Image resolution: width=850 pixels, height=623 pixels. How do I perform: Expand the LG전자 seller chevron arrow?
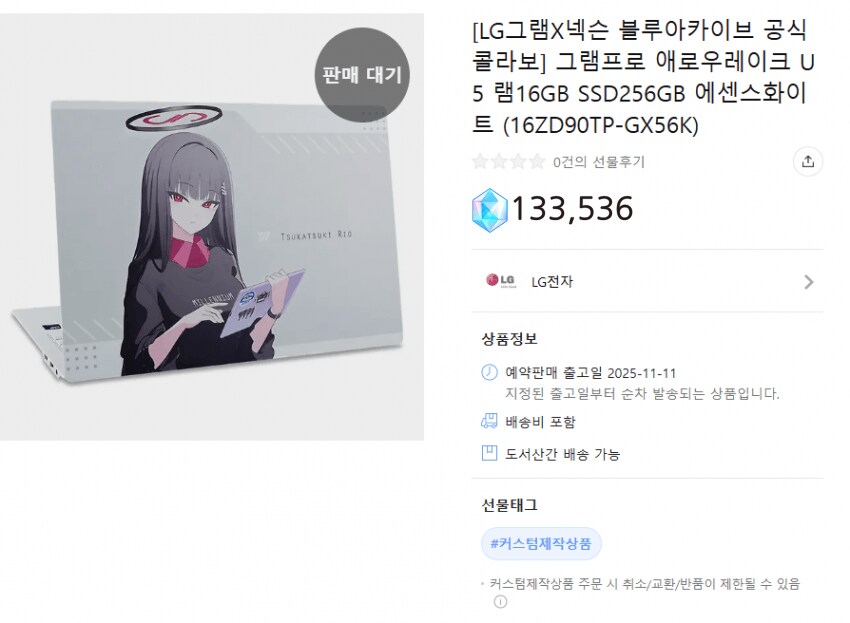(x=809, y=282)
